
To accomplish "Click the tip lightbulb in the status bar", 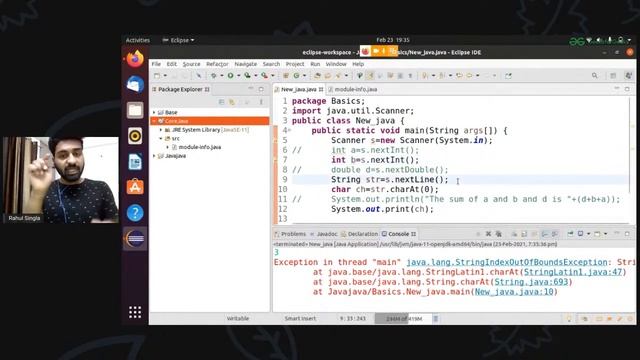I will point(569,319).
